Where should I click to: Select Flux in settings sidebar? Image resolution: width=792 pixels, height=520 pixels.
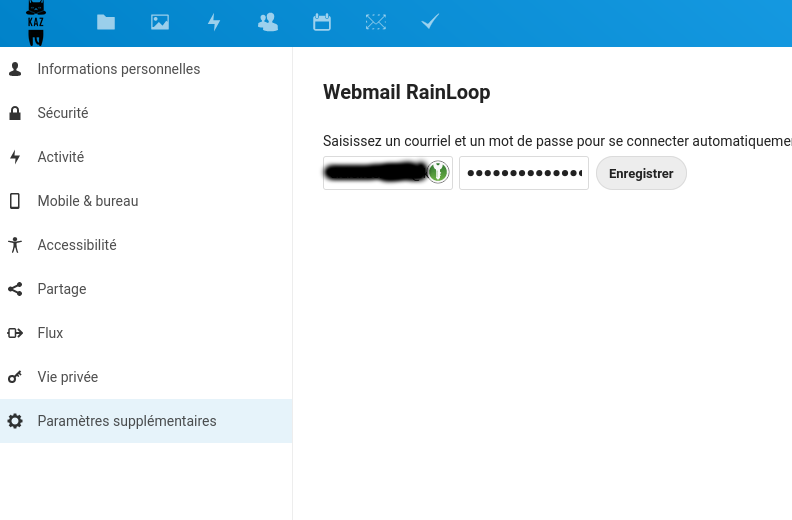(50, 333)
